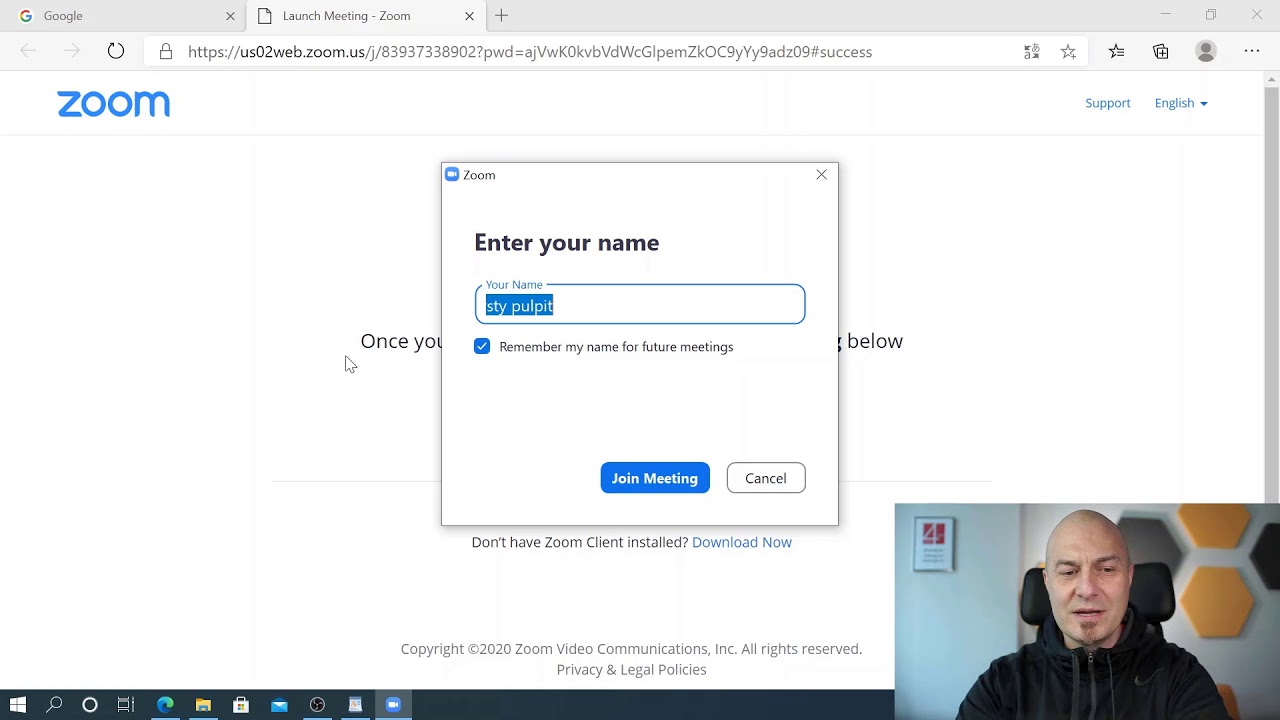Viewport: 1280px width, 720px height.
Task: Switch to the Google tab
Action: coord(122,16)
